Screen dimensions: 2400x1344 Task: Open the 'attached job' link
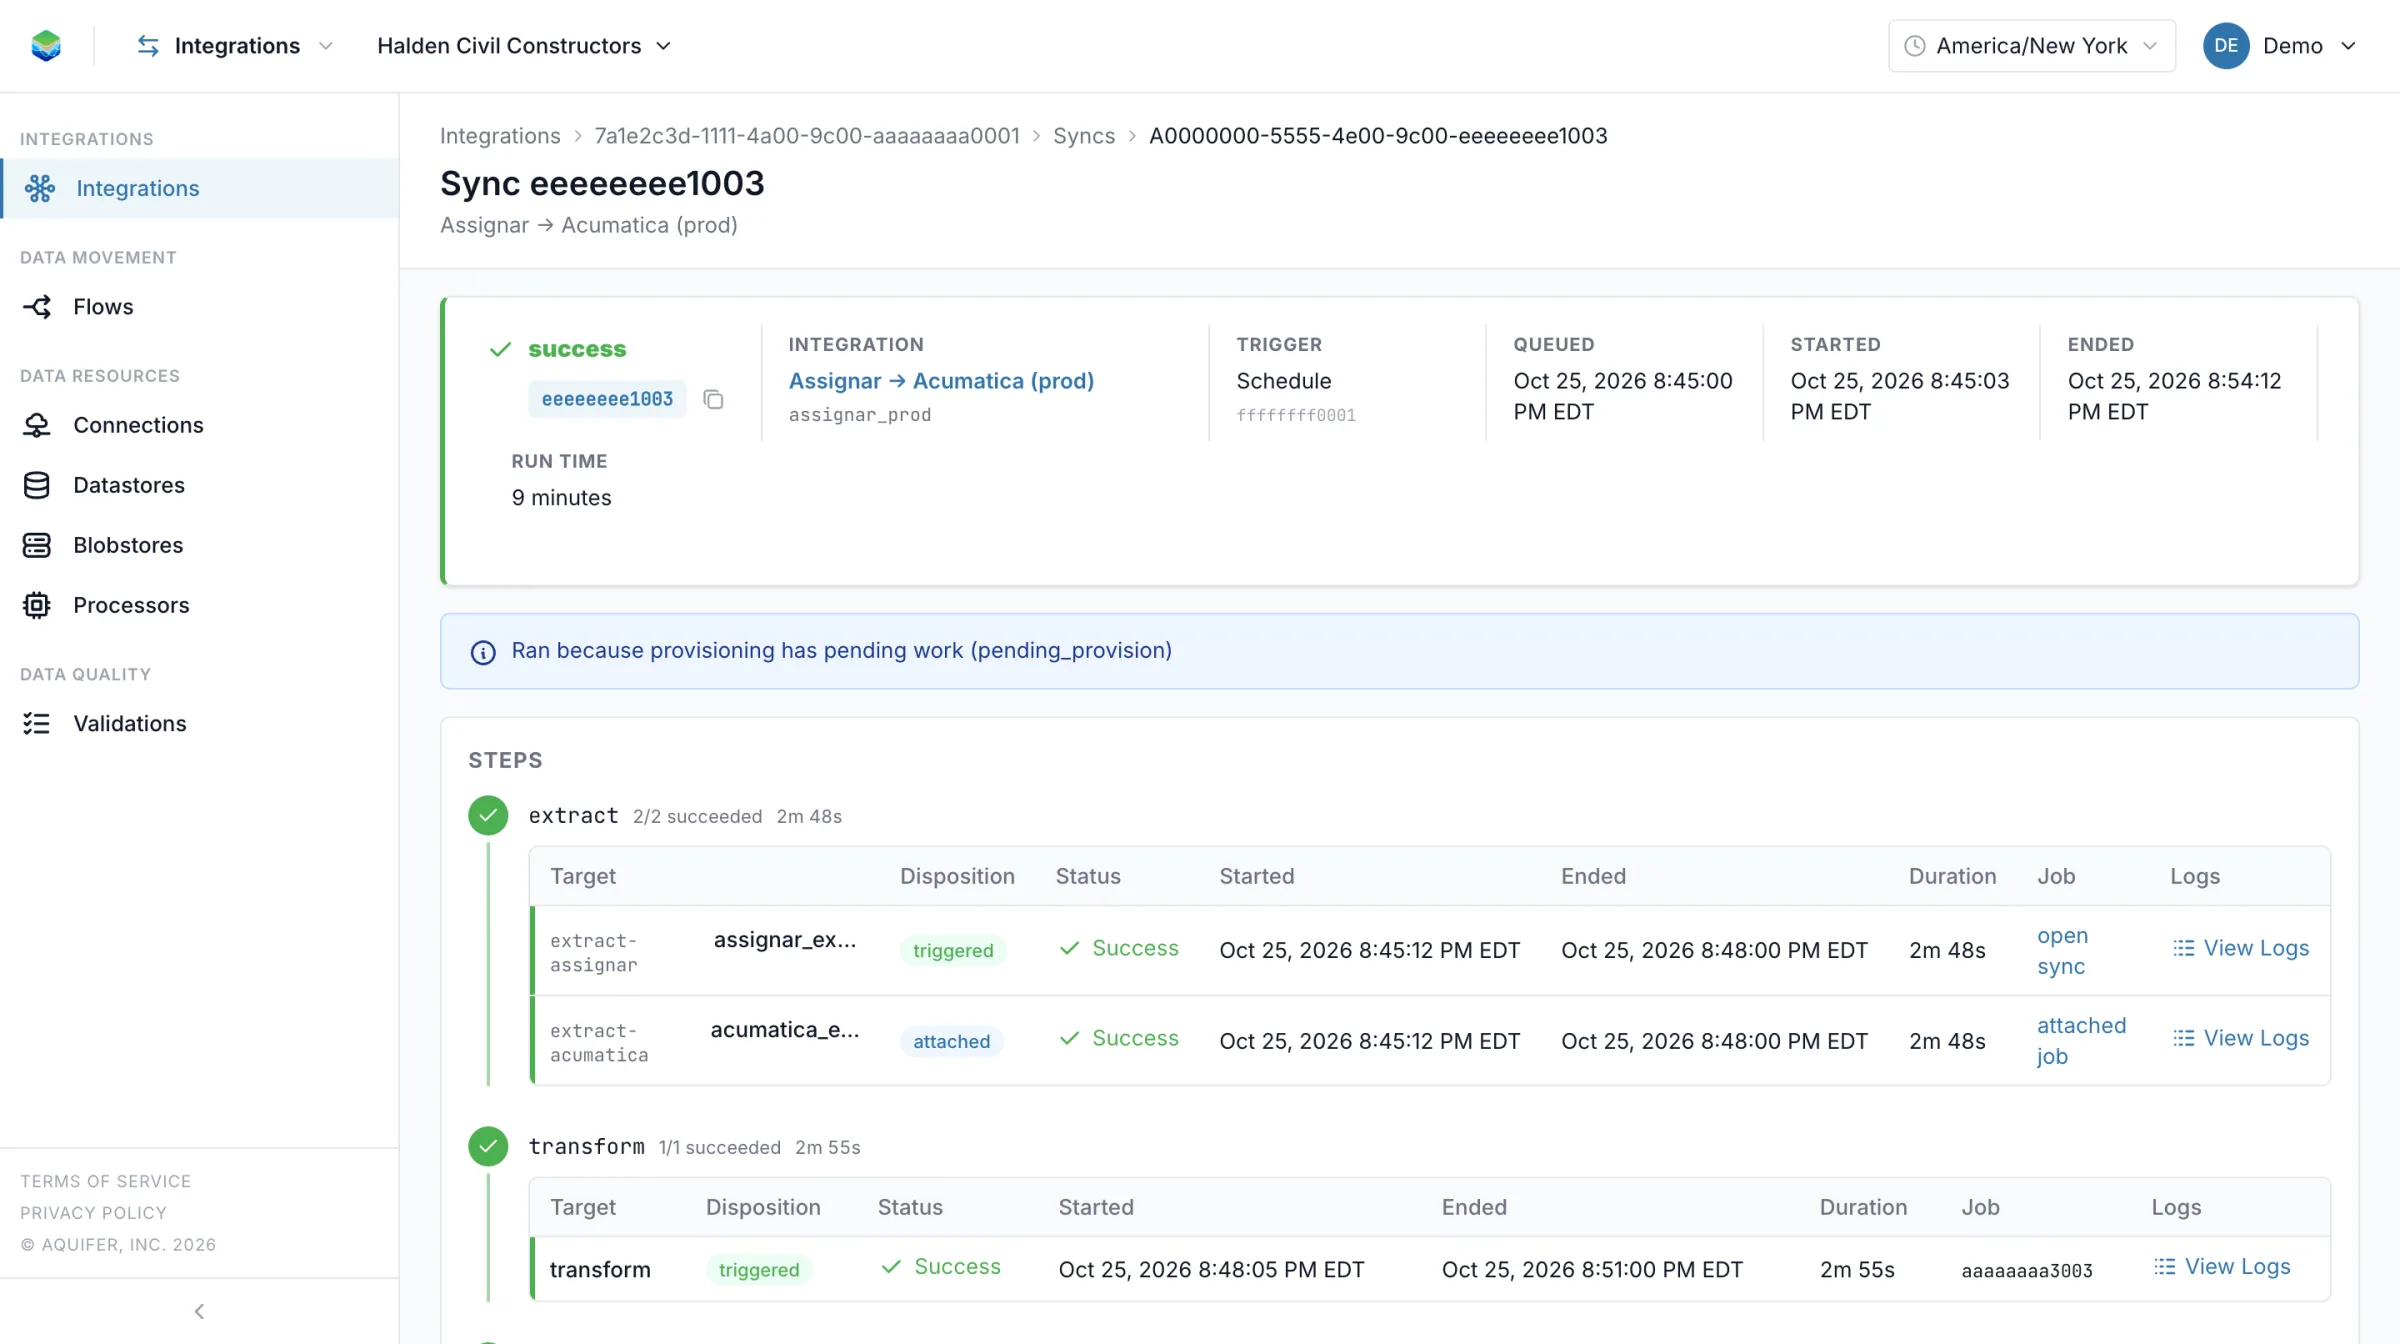[x=2081, y=1041]
